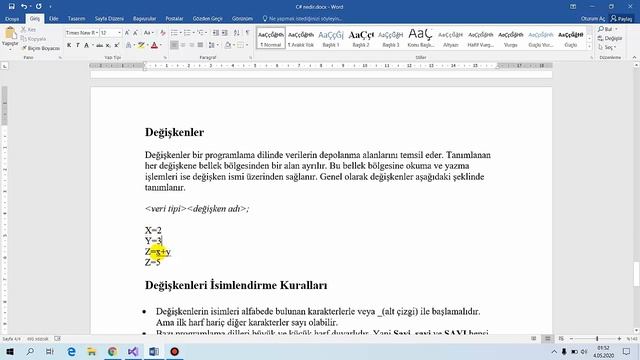The width and height of the screenshot is (640, 360).
Task: Click the Paylaş share button
Action: pos(621,19)
